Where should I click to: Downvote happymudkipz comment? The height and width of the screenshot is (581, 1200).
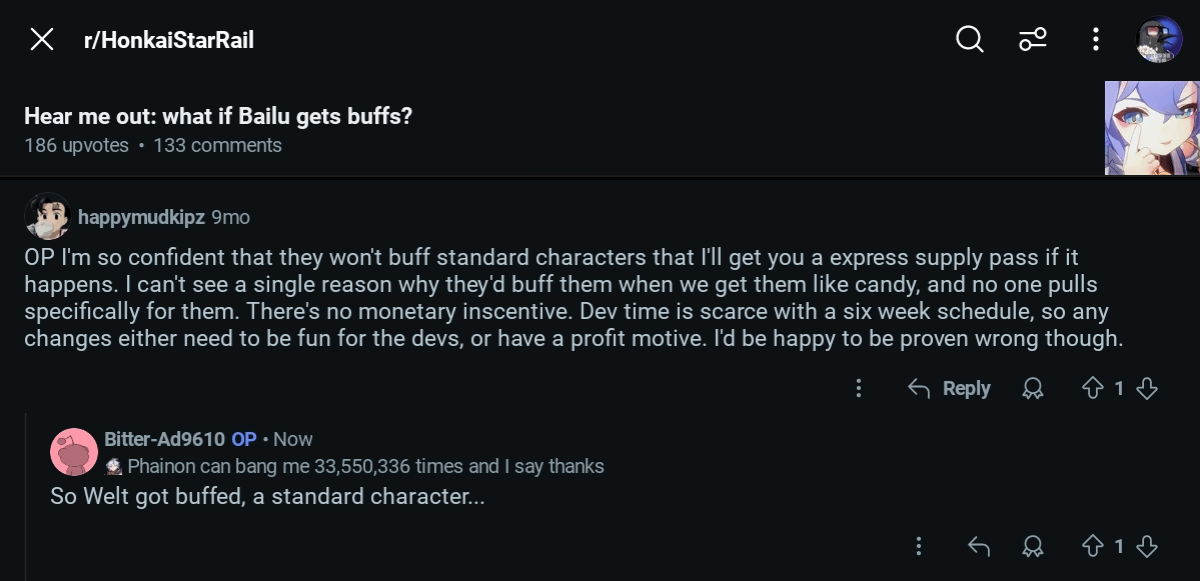(x=1147, y=389)
